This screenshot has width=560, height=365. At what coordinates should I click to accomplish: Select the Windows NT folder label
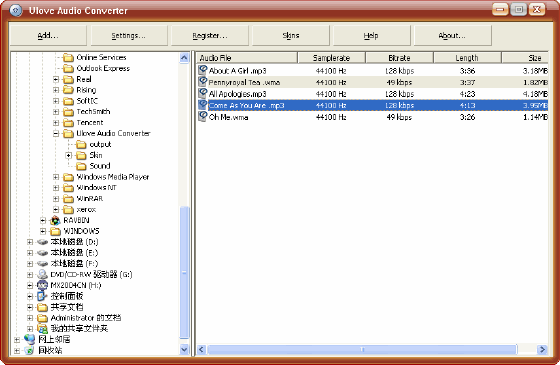(x=96, y=188)
